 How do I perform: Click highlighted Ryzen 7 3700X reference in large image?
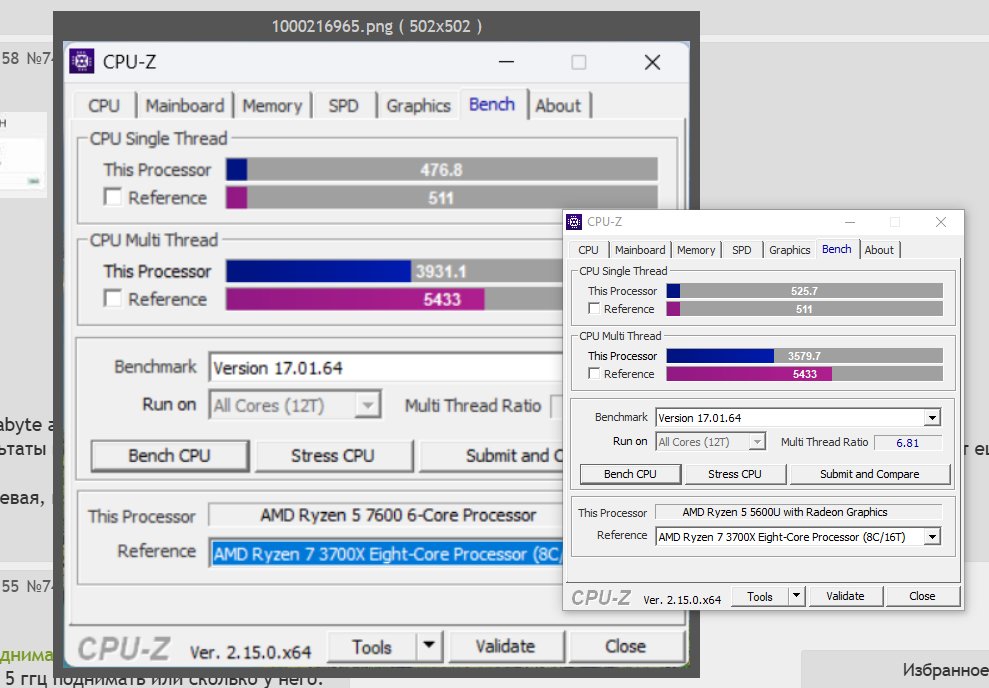[387, 554]
